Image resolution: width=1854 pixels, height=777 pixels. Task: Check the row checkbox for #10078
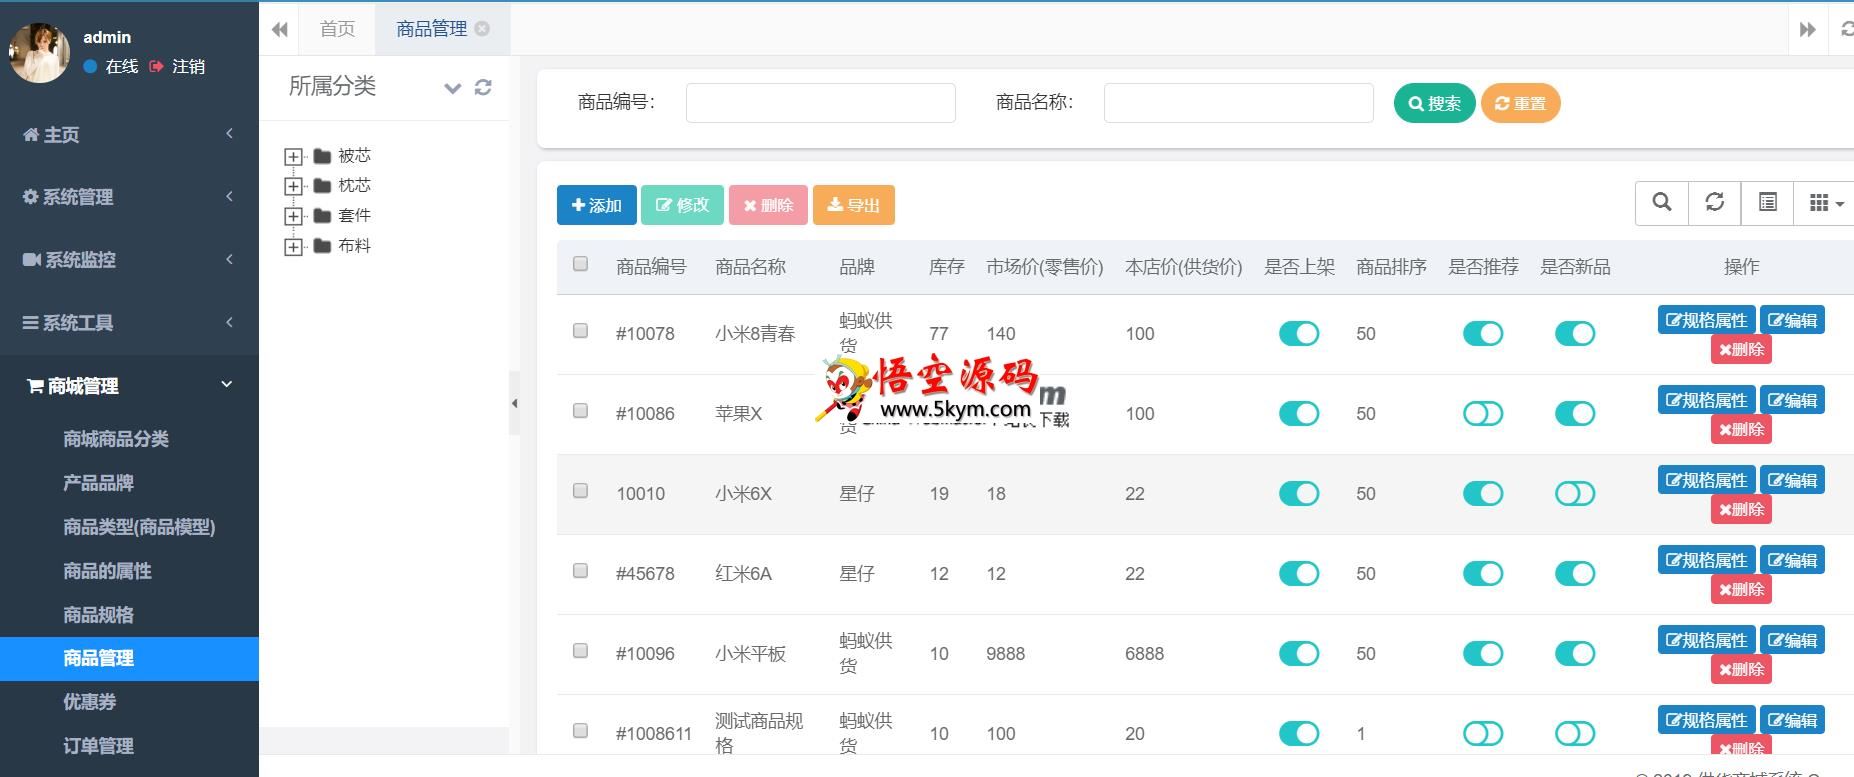[x=580, y=331]
